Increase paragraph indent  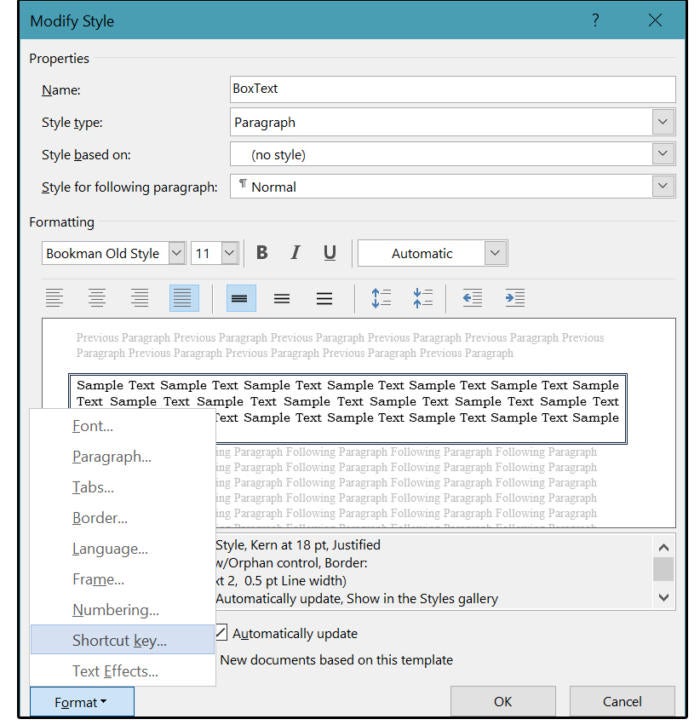(515, 298)
